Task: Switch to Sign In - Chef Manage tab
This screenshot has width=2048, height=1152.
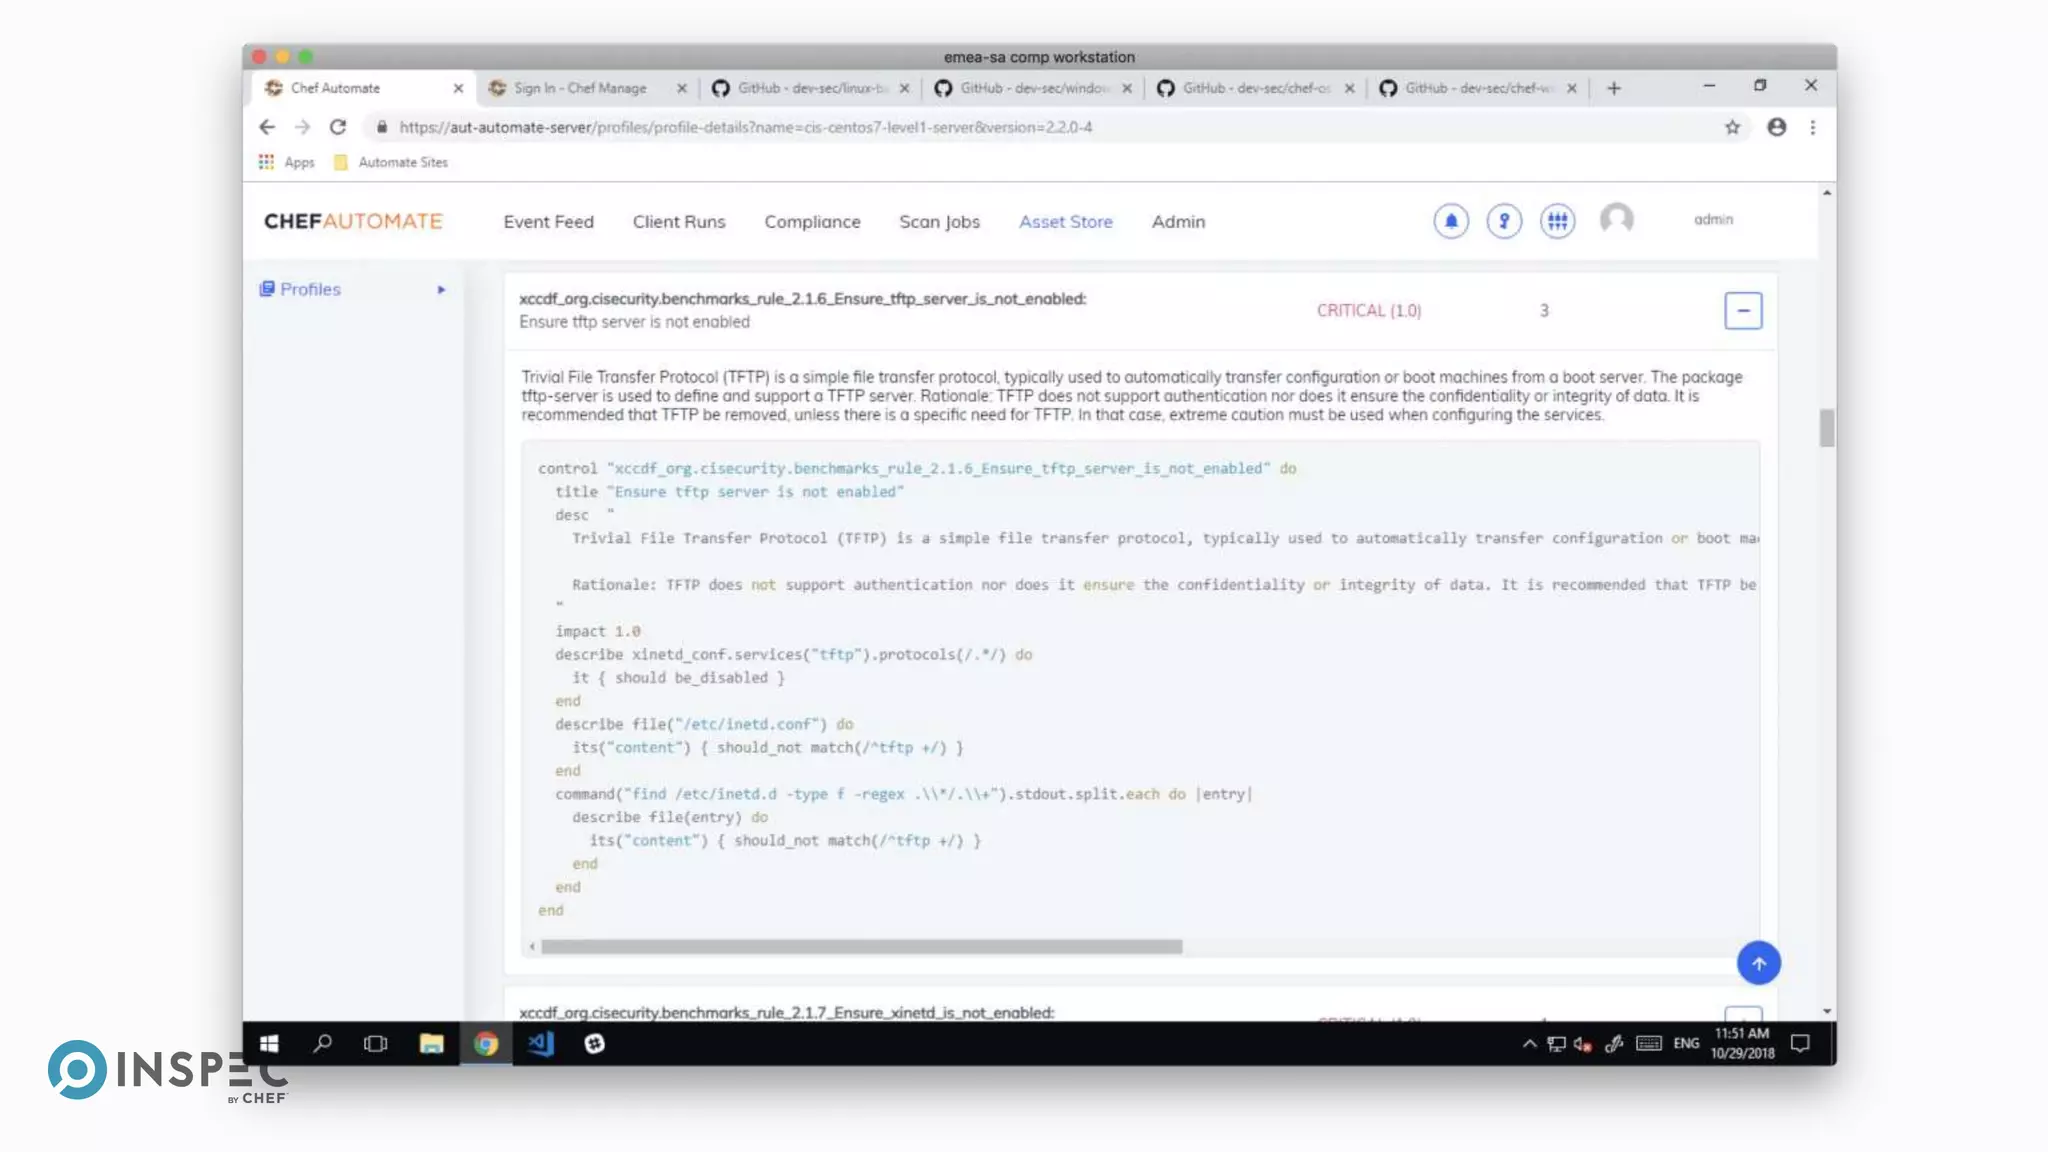Action: (x=580, y=88)
